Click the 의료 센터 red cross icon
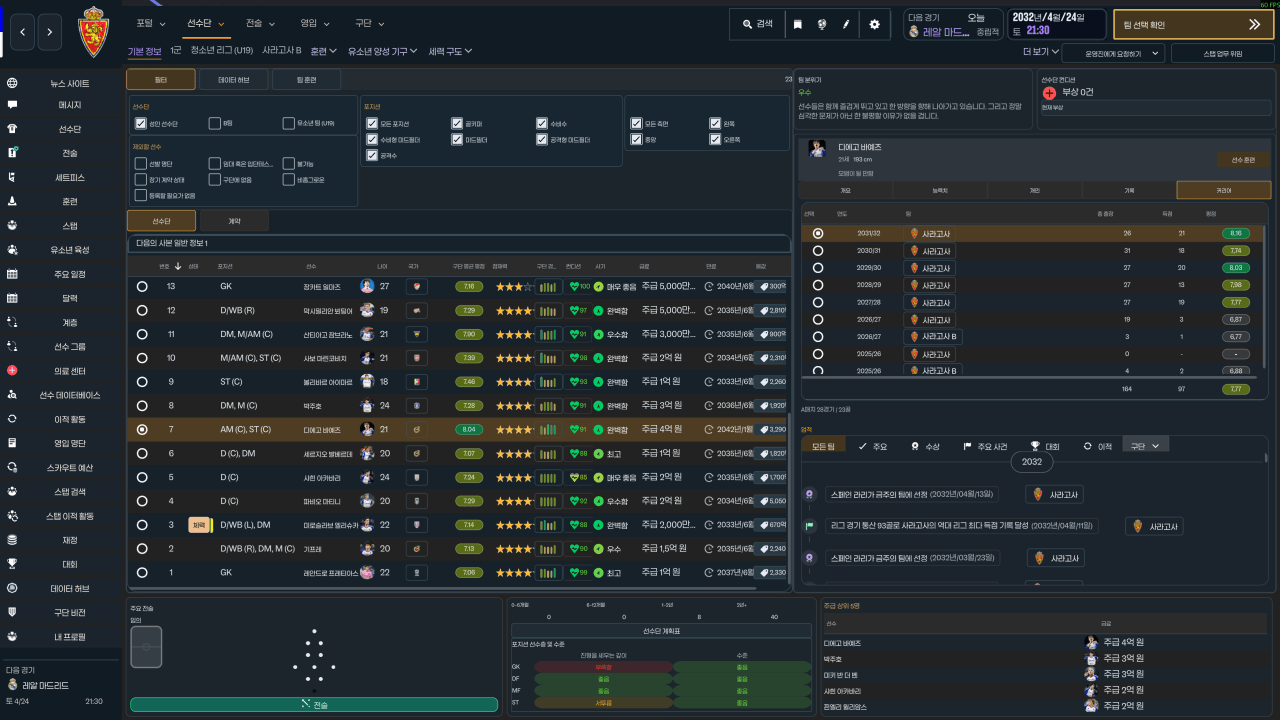 pos(12,371)
